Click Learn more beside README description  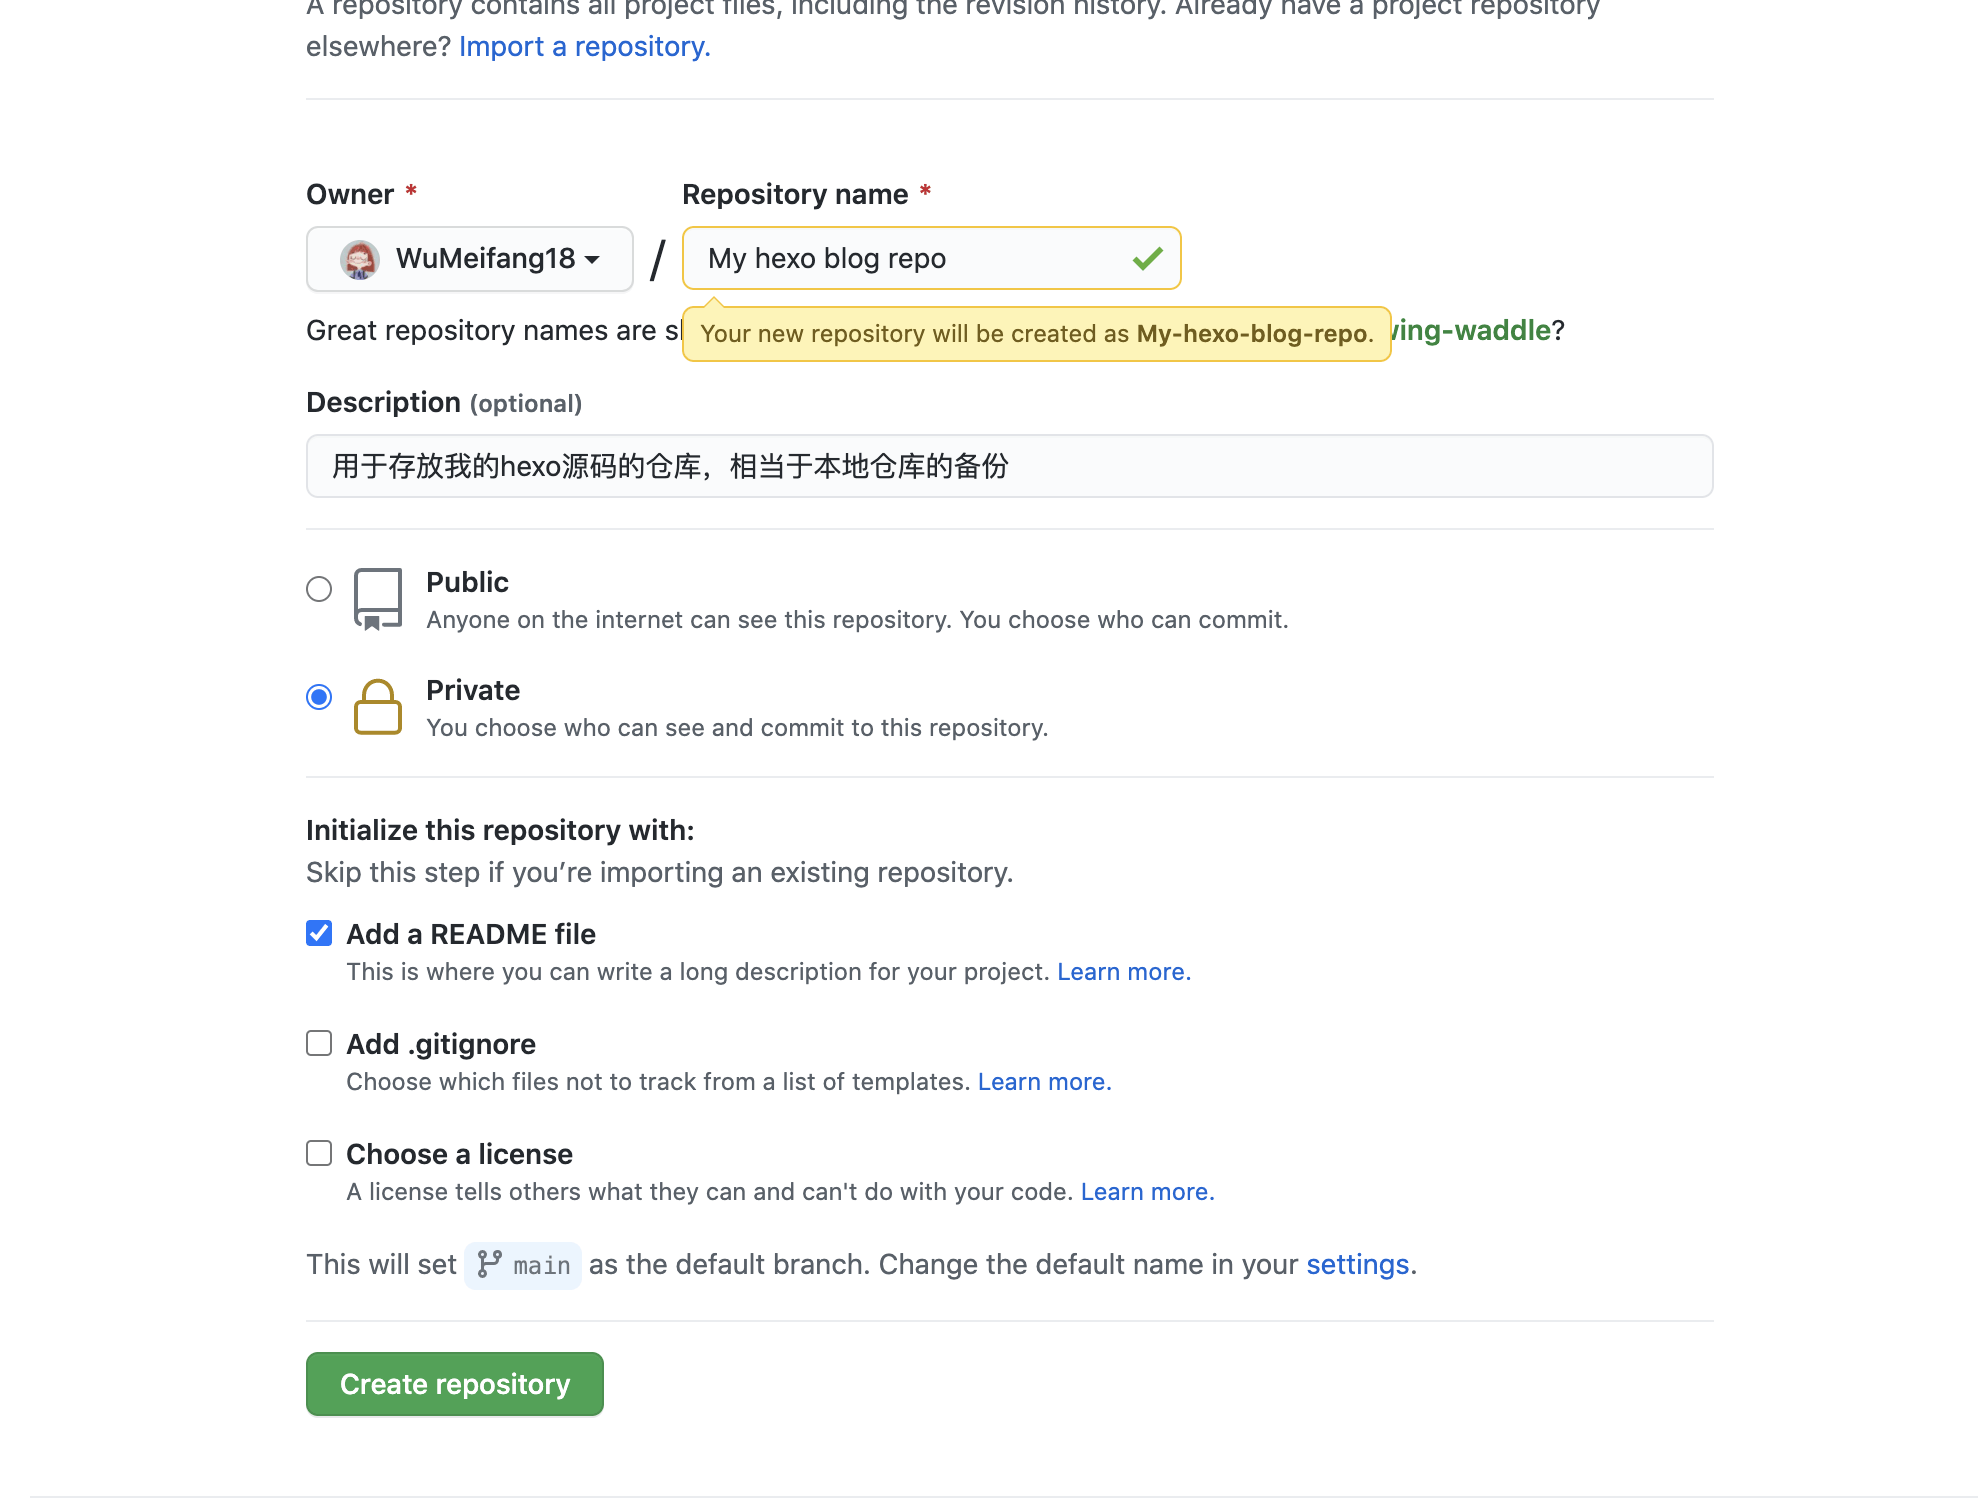1122,971
